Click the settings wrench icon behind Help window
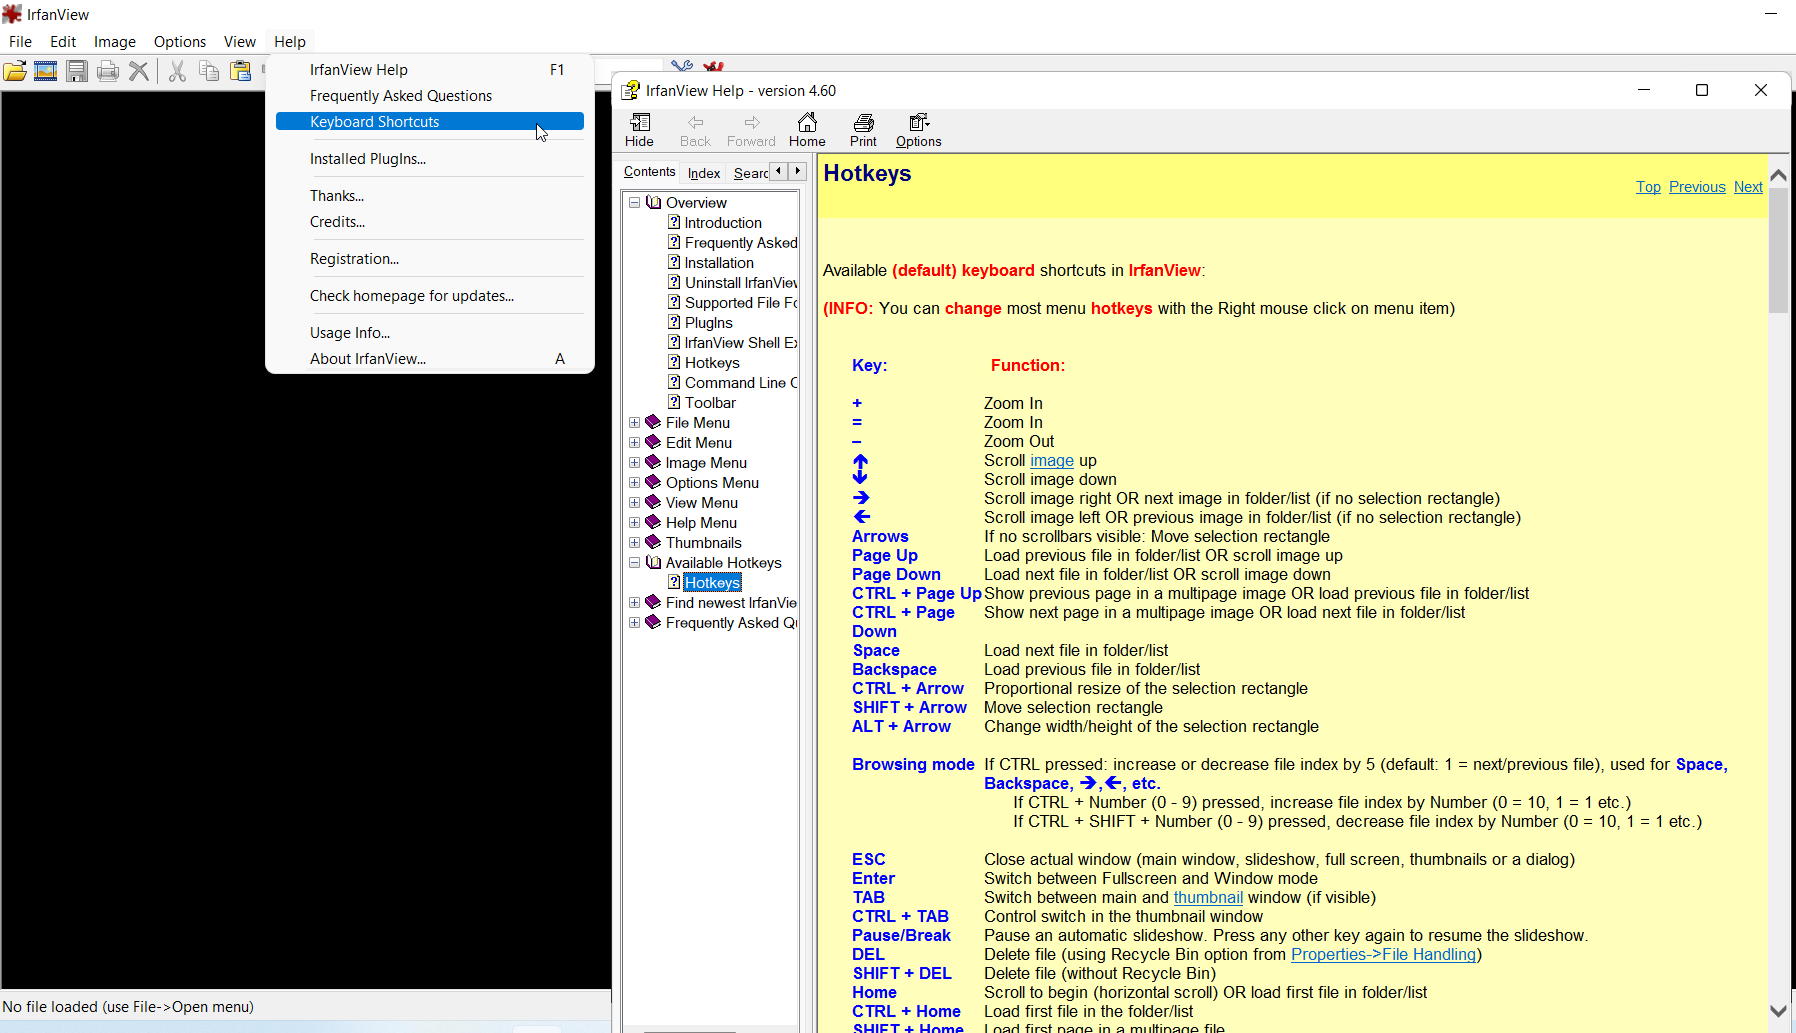This screenshot has width=1796, height=1033. tap(682, 66)
